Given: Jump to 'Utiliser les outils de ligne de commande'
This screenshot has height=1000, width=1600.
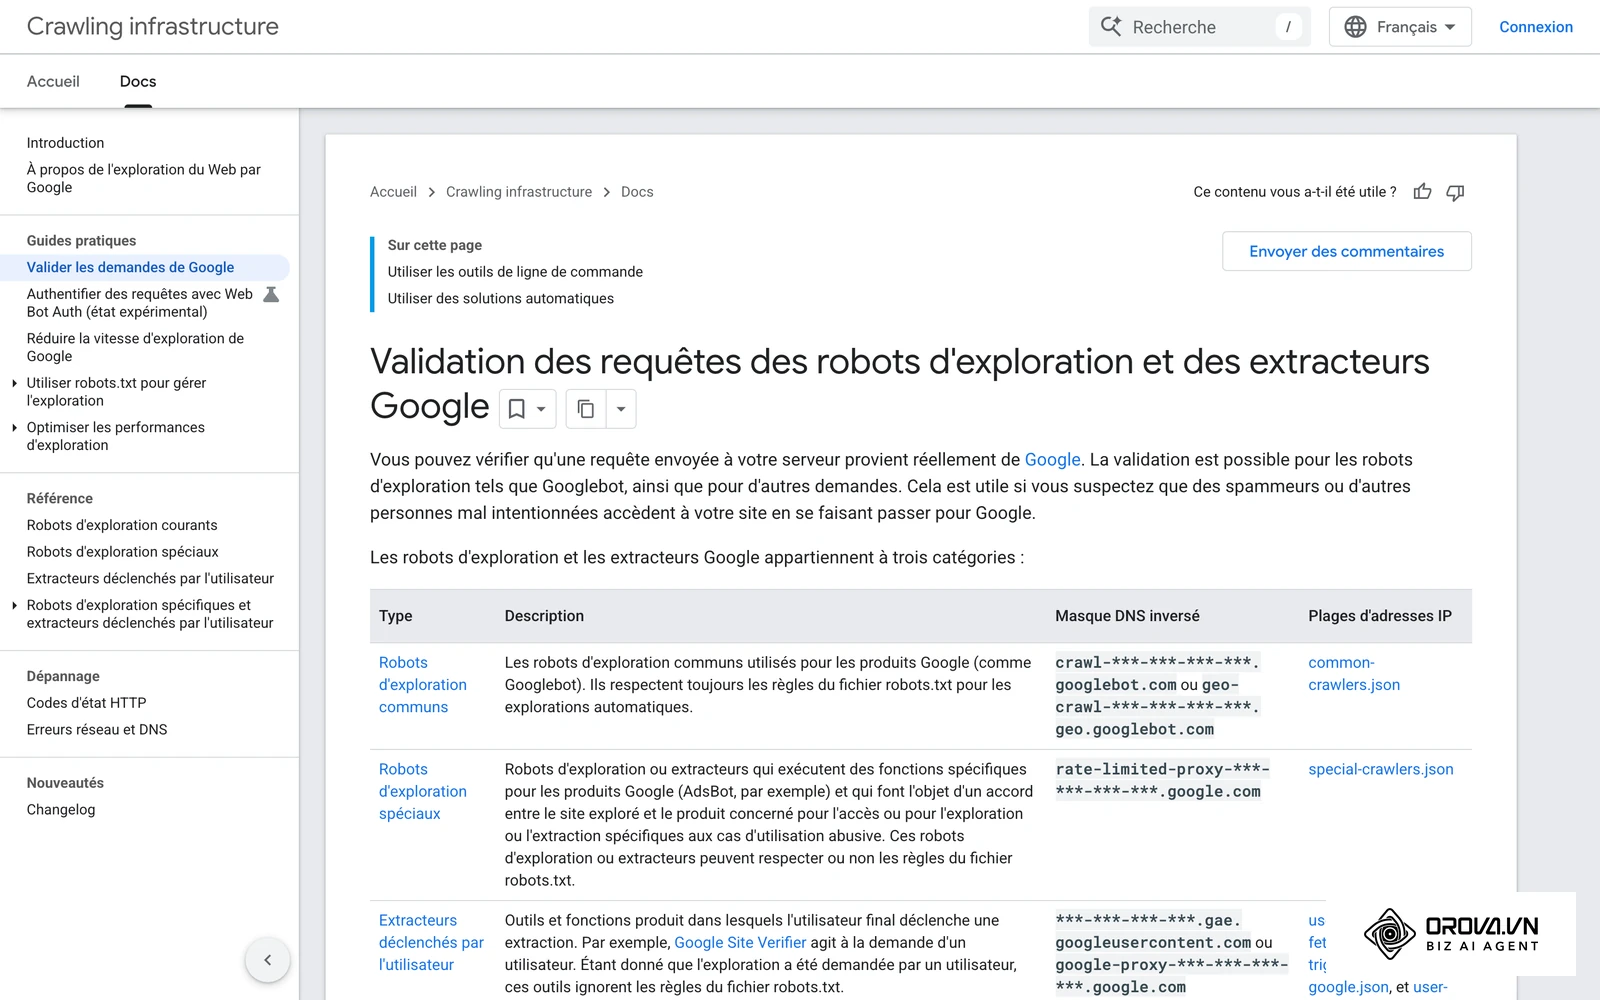Looking at the screenshot, I should tap(515, 272).
